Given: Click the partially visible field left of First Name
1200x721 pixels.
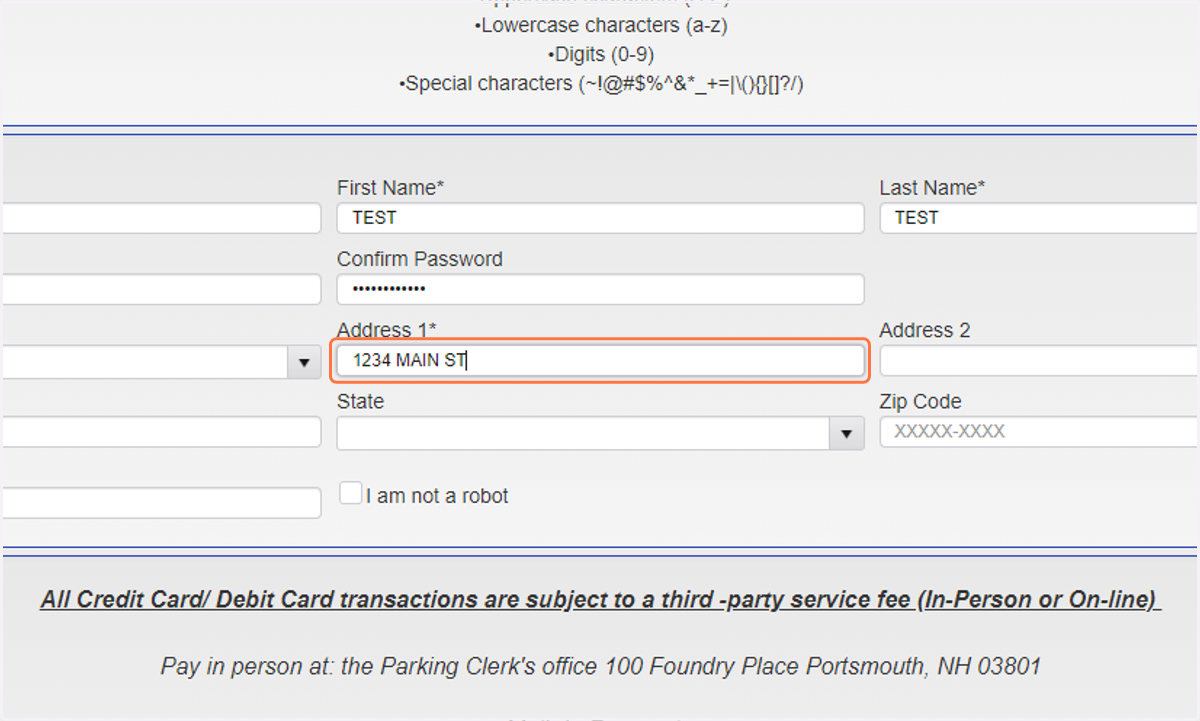Looking at the screenshot, I should tap(161, 218).
